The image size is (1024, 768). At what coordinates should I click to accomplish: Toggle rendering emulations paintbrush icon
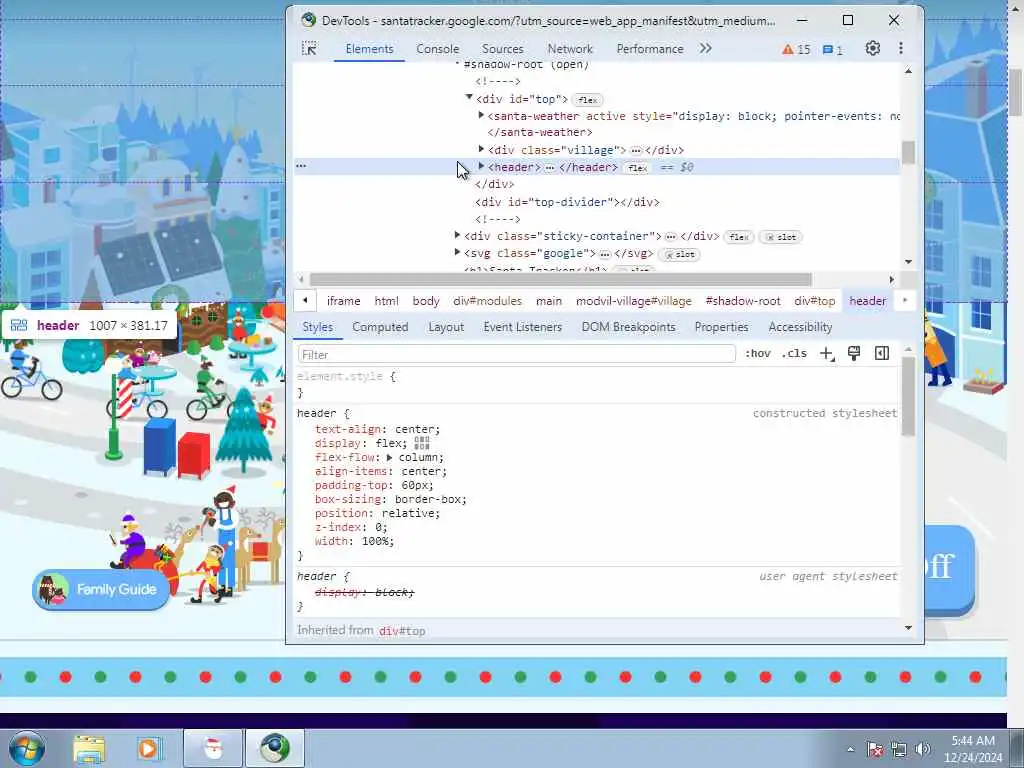(854, 353)
